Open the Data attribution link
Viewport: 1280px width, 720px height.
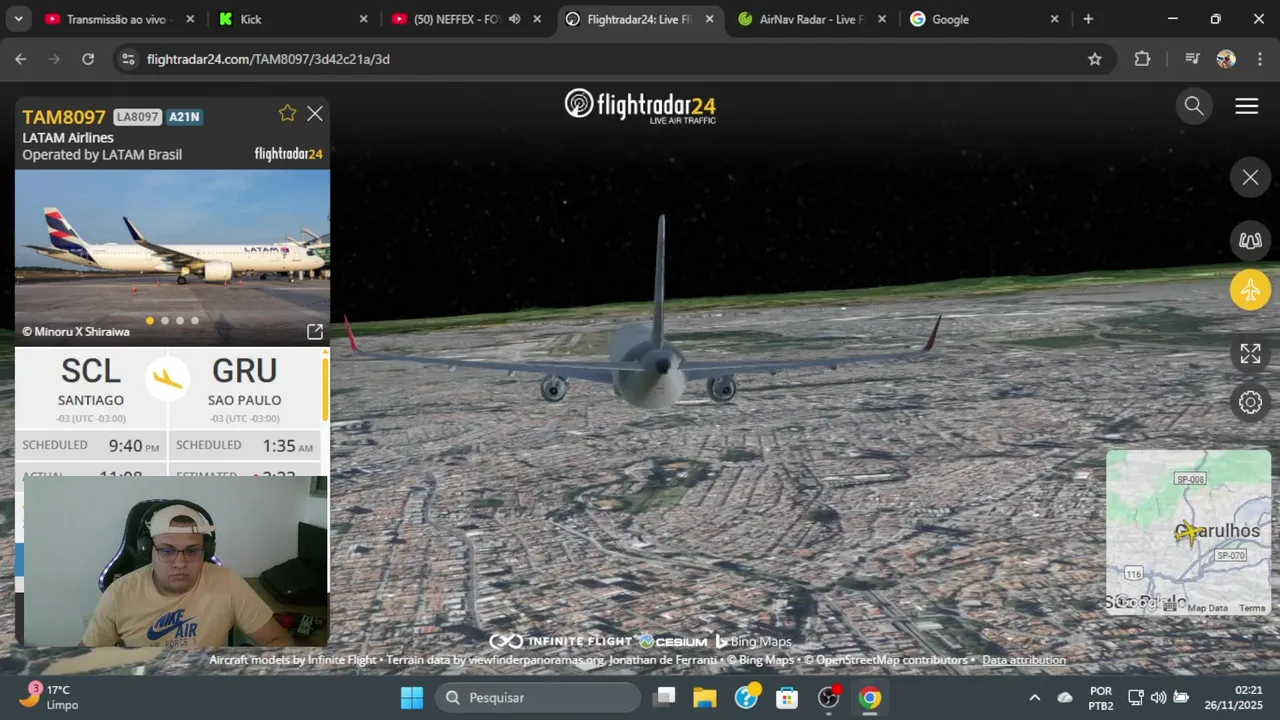coord(1024,660)
